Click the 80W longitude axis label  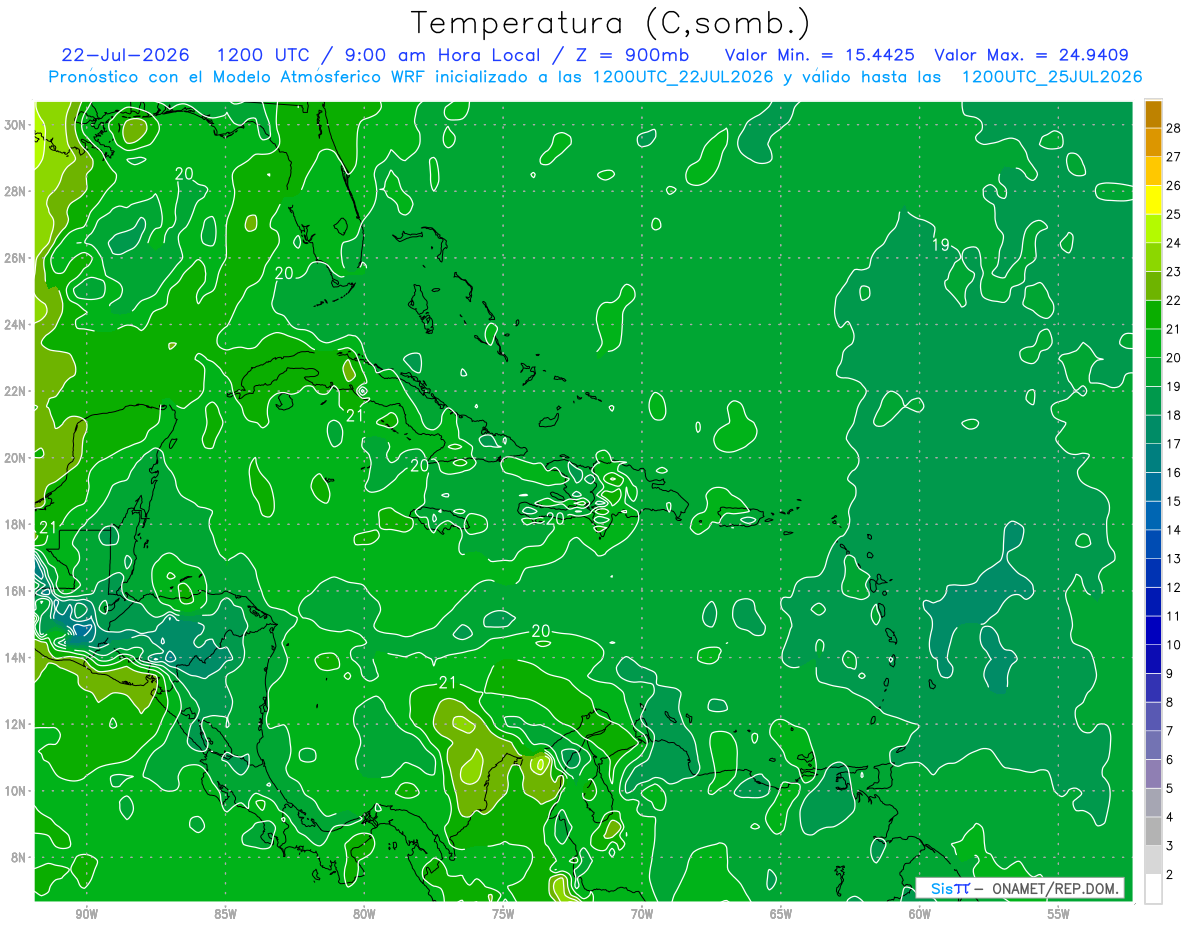point(364,913)
